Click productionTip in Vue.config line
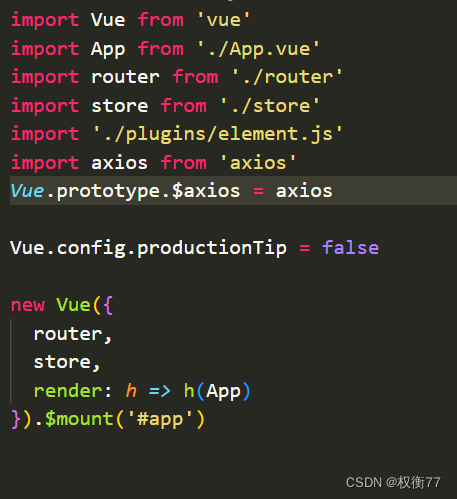 pyautogui.click(x=212, y=248)
